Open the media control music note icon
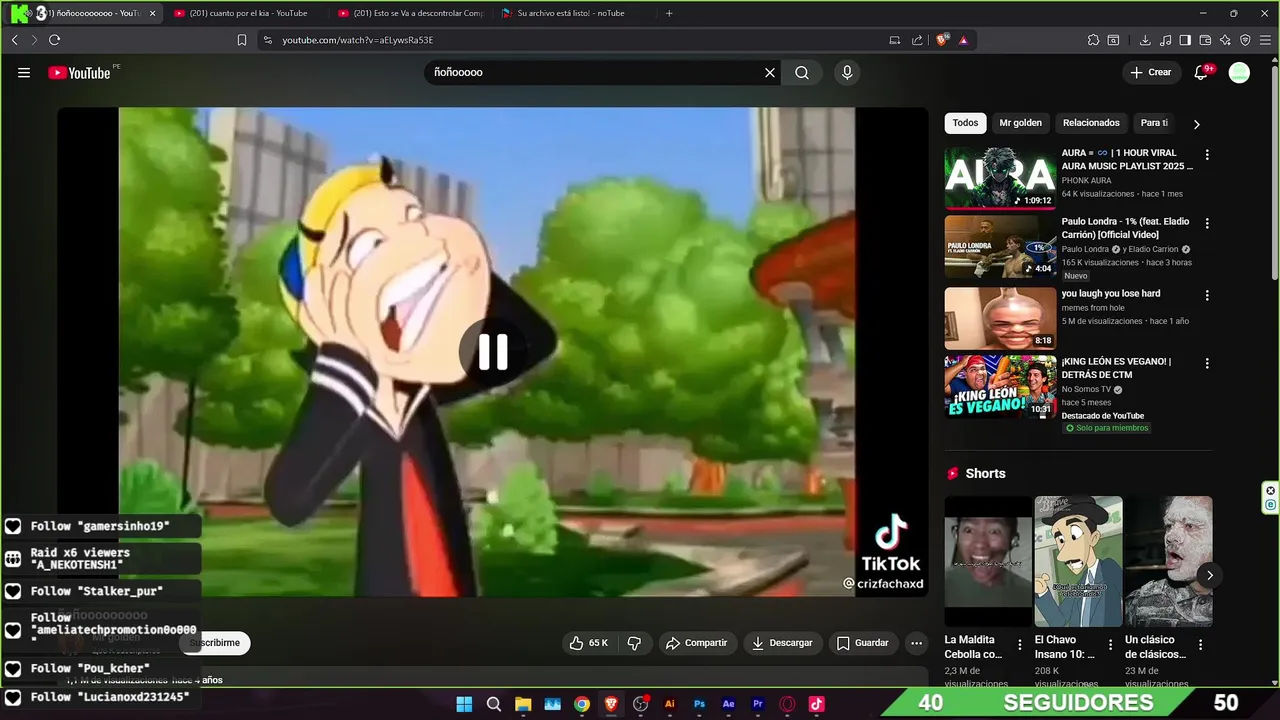 tap(1165, 40)
